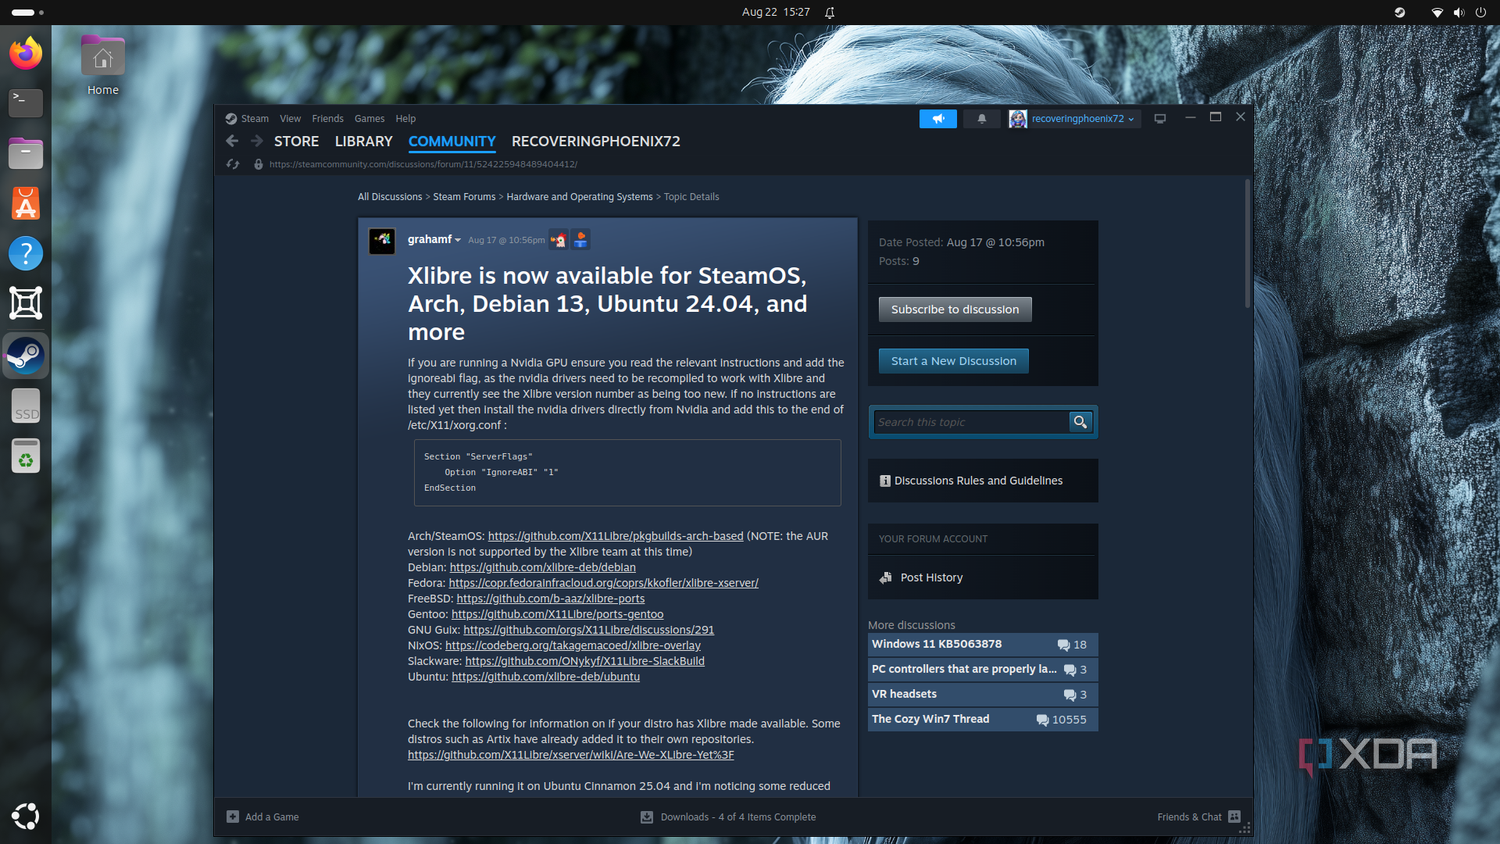Screen dimensions: 1500x844
Task: Open The Cozy Win7 Thread discussion
Action: [983, 720]
